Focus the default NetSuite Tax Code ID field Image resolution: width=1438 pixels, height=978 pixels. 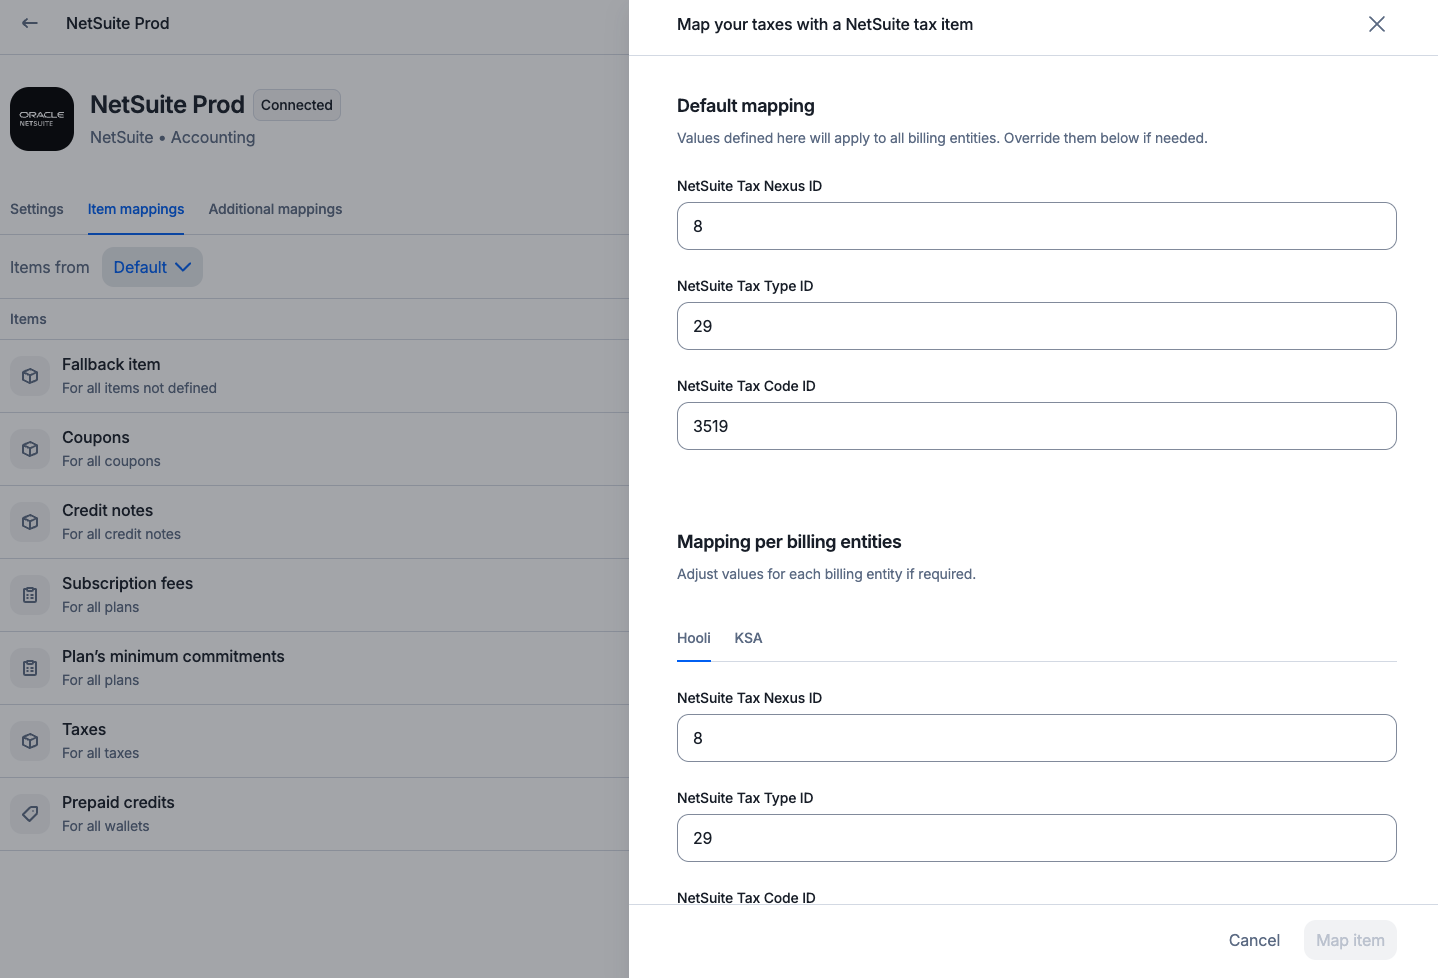1036,426
